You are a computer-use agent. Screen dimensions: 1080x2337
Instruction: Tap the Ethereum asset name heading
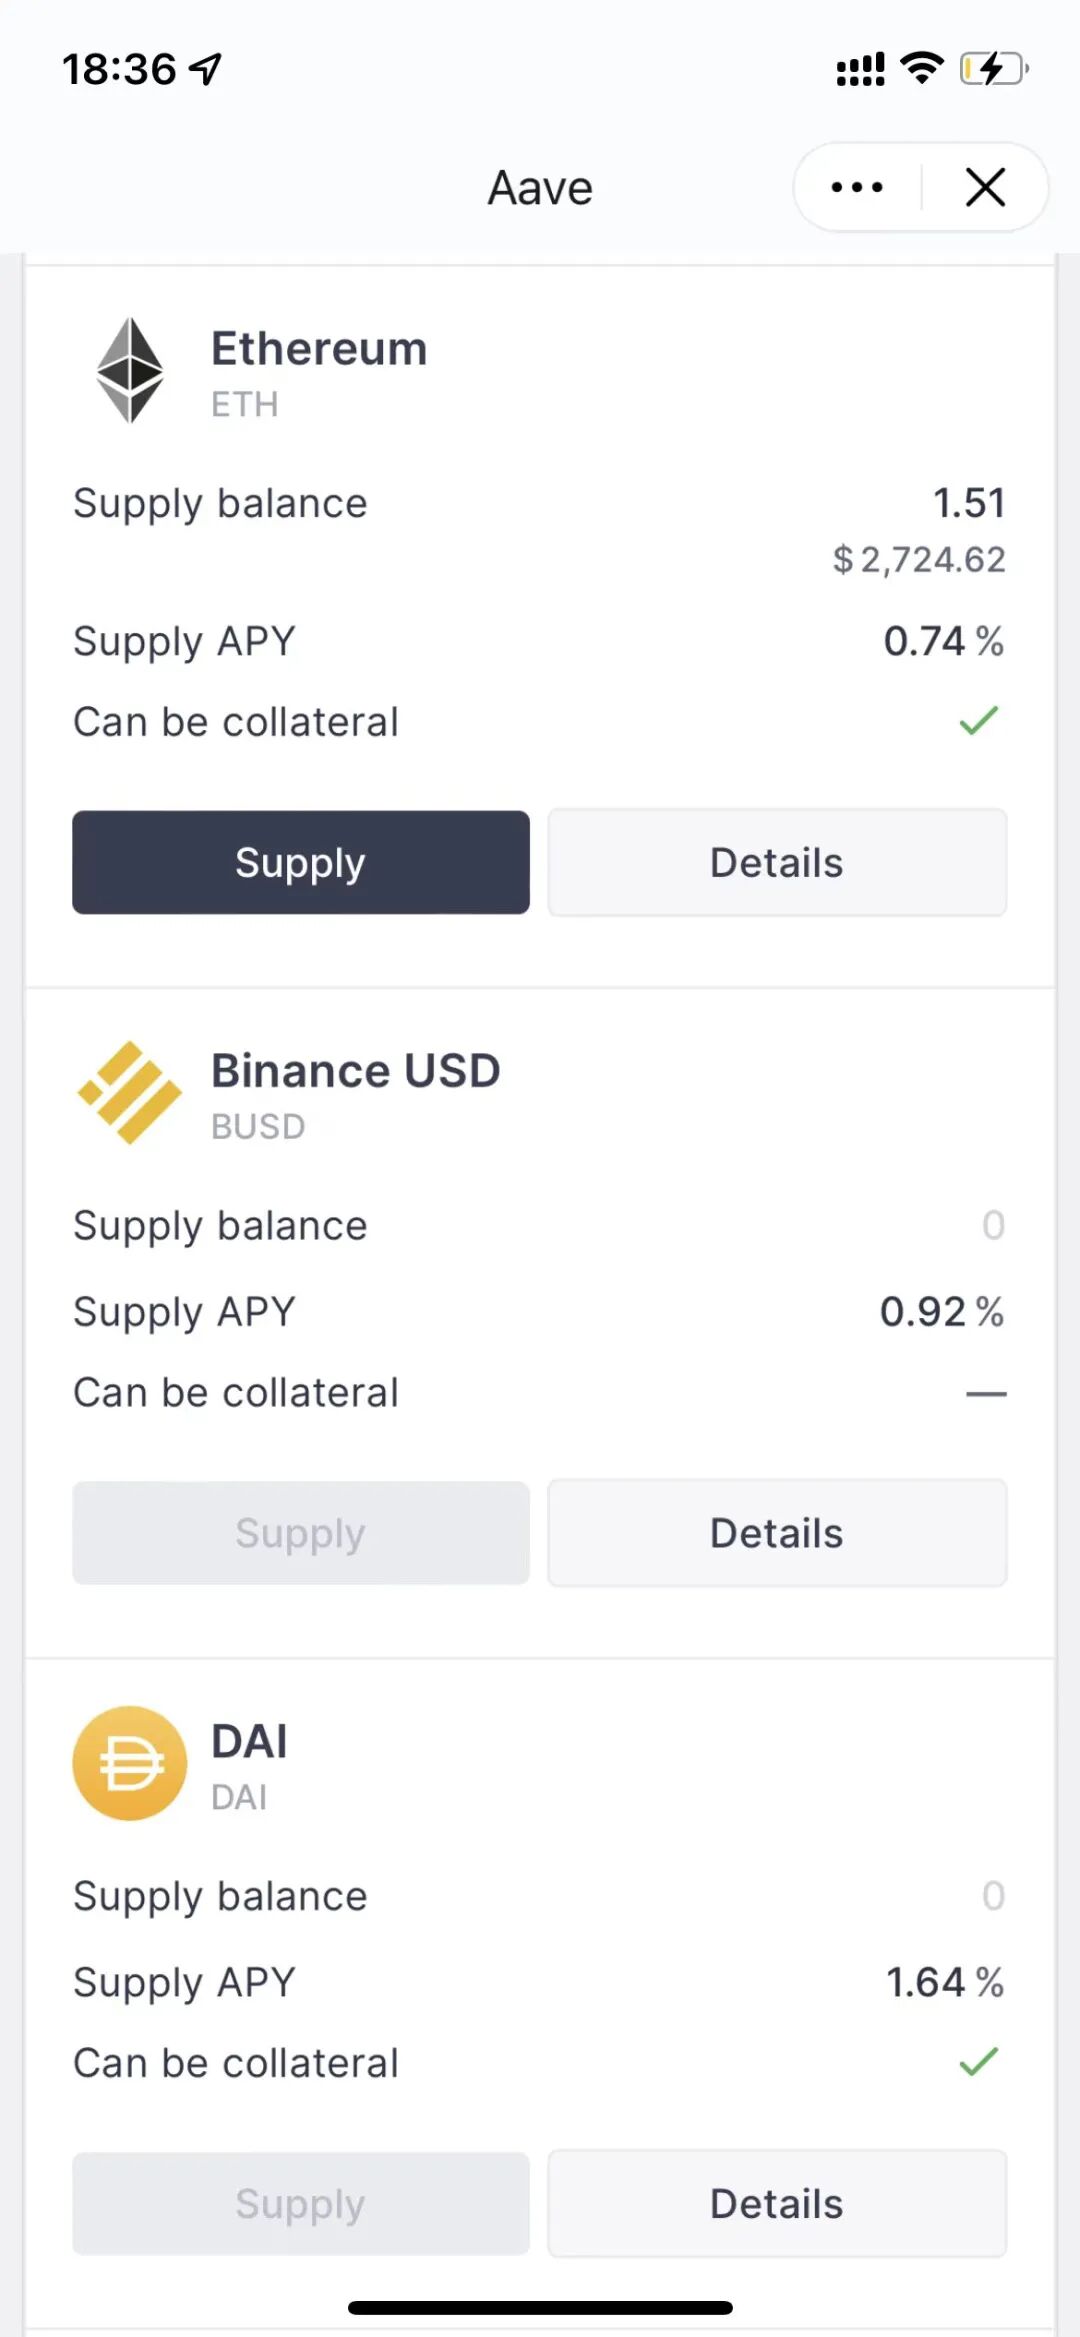319,349
